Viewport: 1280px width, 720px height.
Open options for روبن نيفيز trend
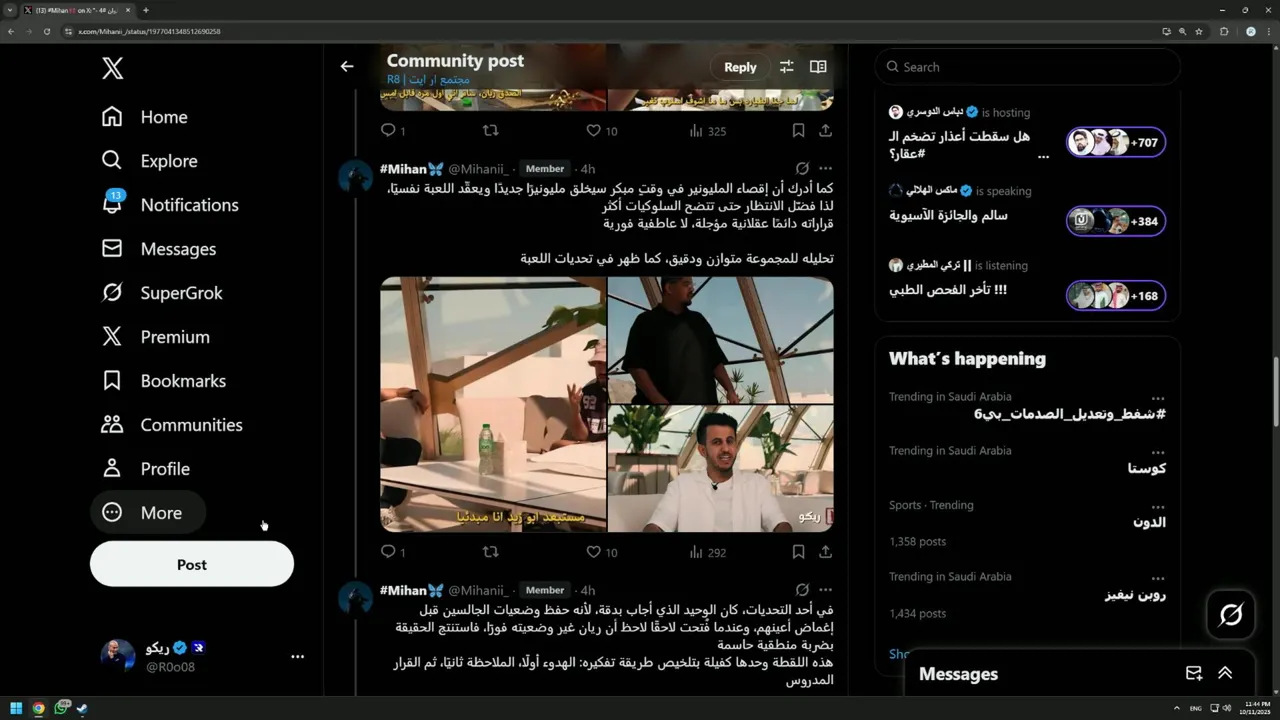point(1157,578)
